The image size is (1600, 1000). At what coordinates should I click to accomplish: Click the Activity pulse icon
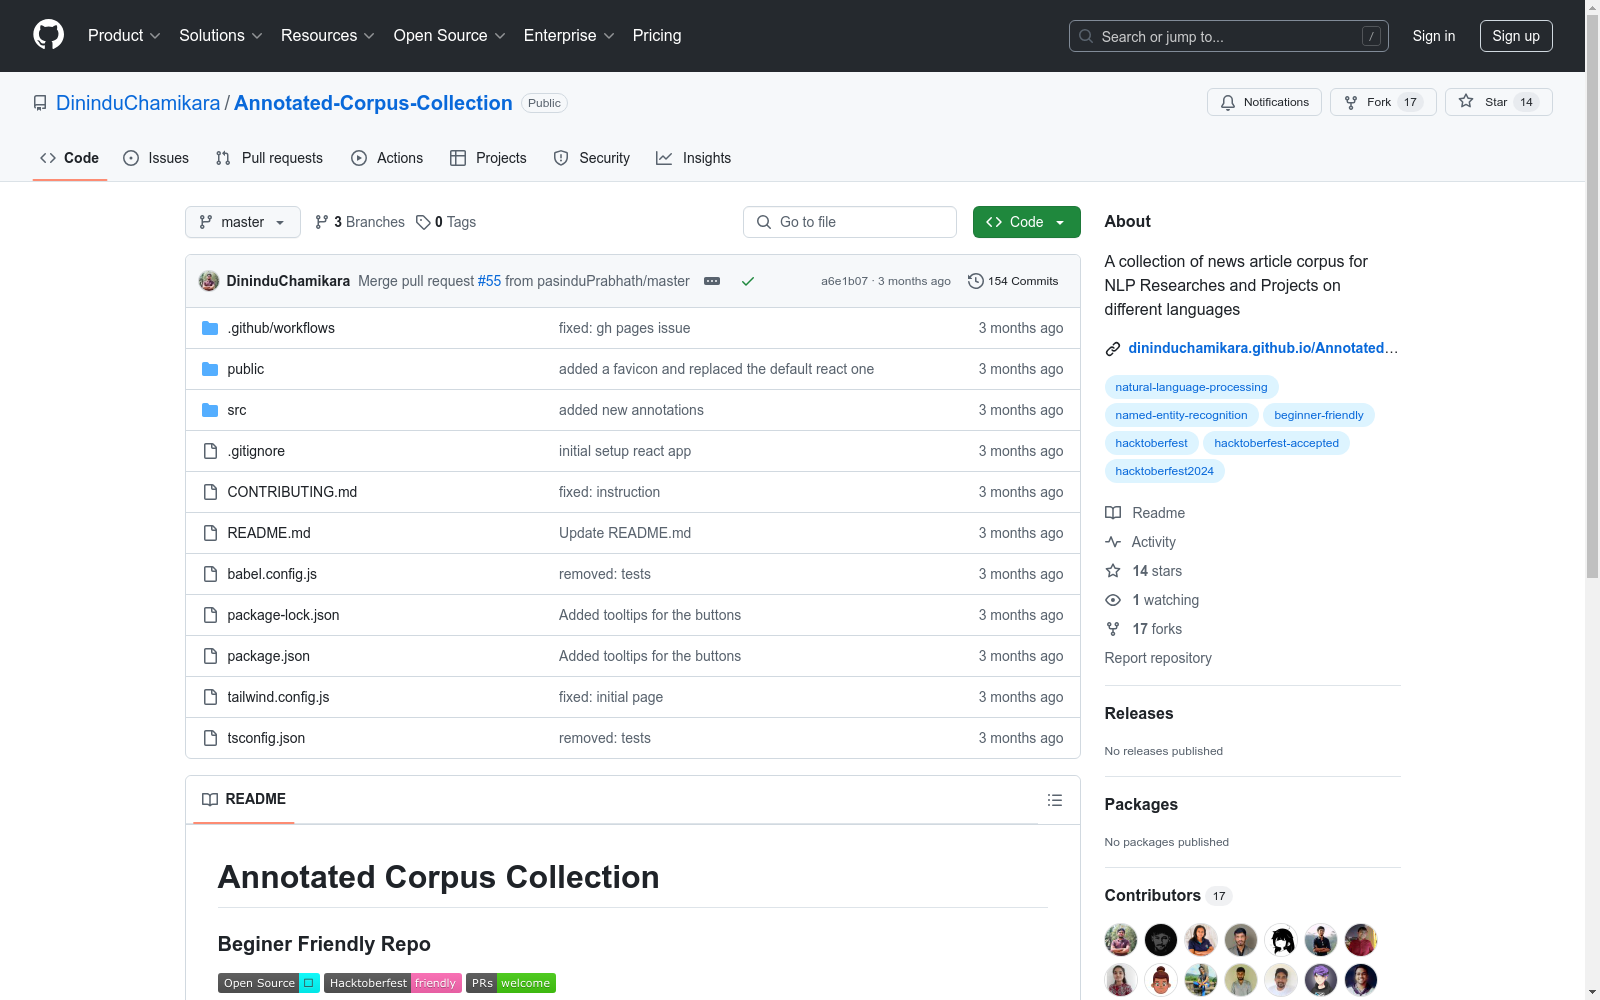pos(1113,542)
